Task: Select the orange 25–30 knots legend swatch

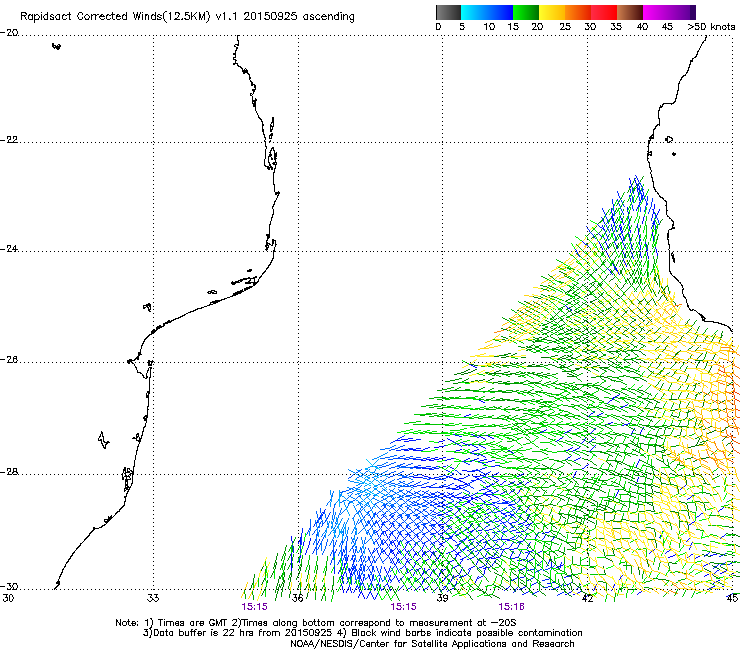Action: pyautogui.click(x=578, y=12)
